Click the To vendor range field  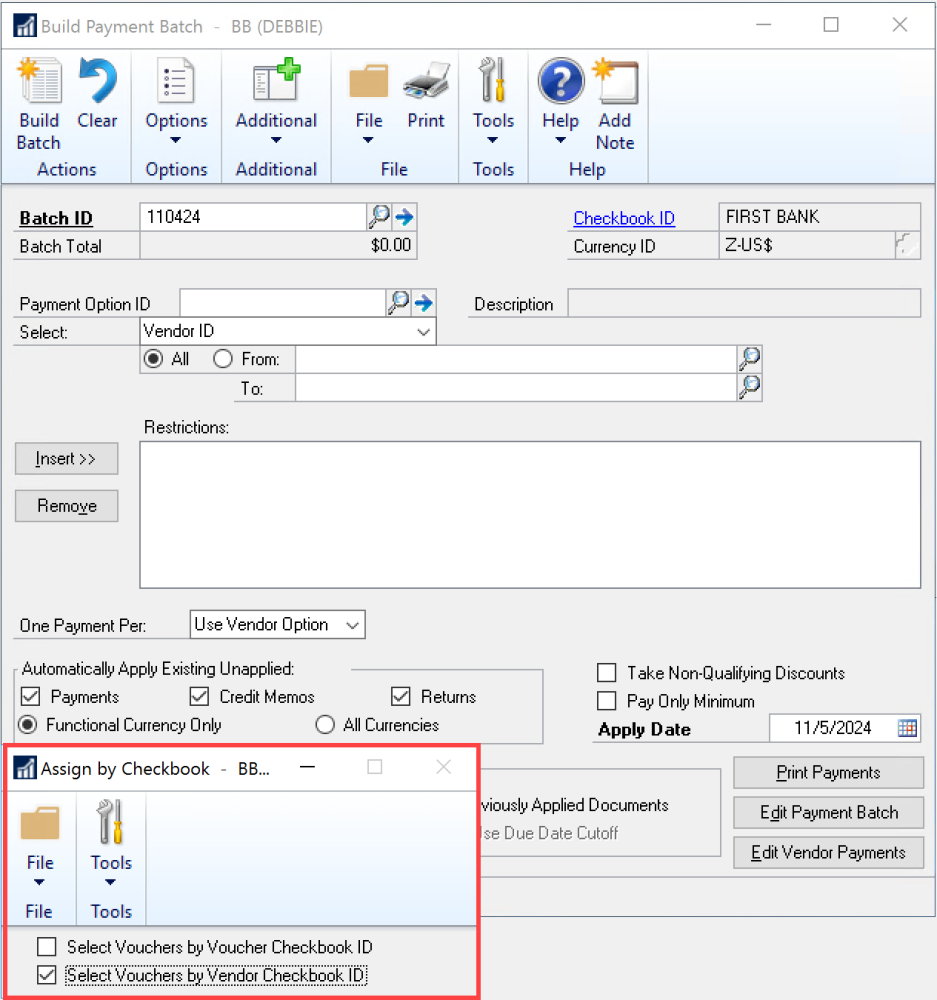click(516, 388)
